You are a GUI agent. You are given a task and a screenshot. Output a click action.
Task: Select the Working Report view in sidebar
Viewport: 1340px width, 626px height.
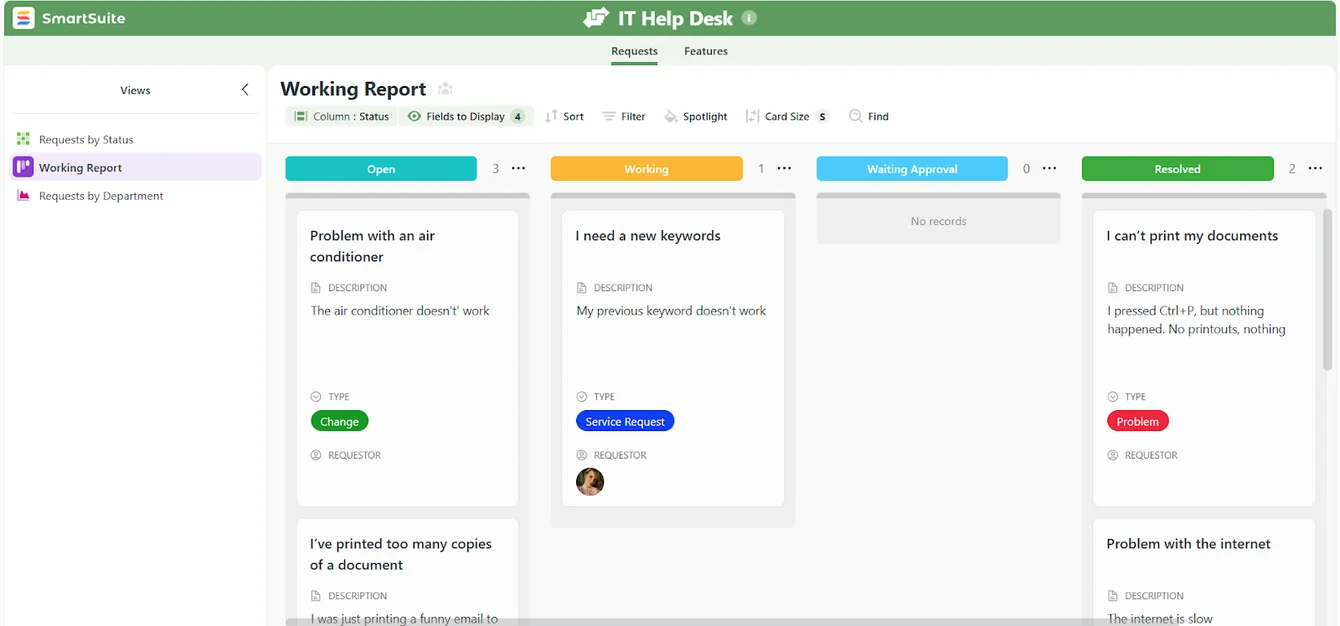pyautogui.click(x=136, y=167)
